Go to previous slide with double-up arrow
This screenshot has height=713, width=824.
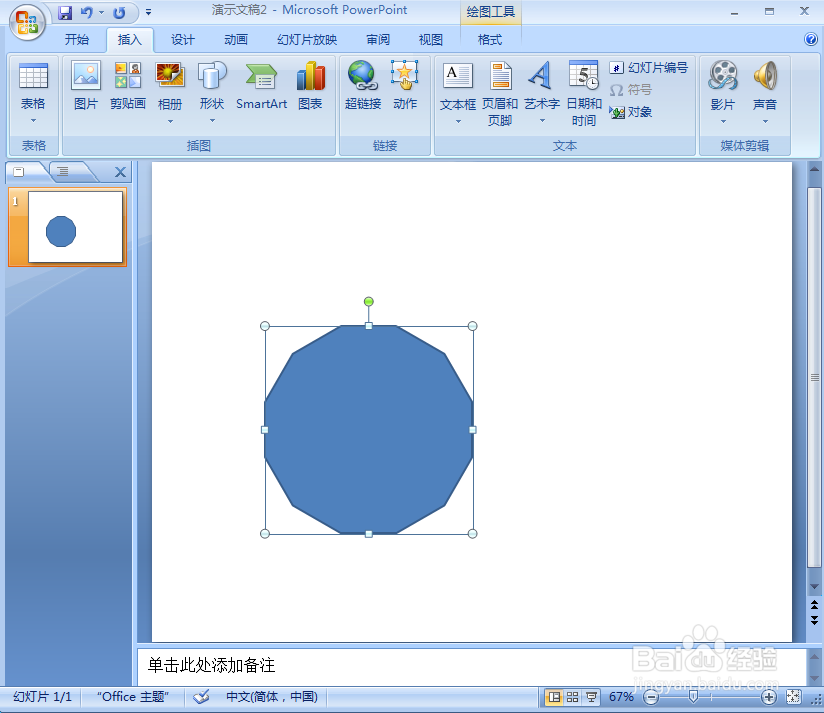815,605
